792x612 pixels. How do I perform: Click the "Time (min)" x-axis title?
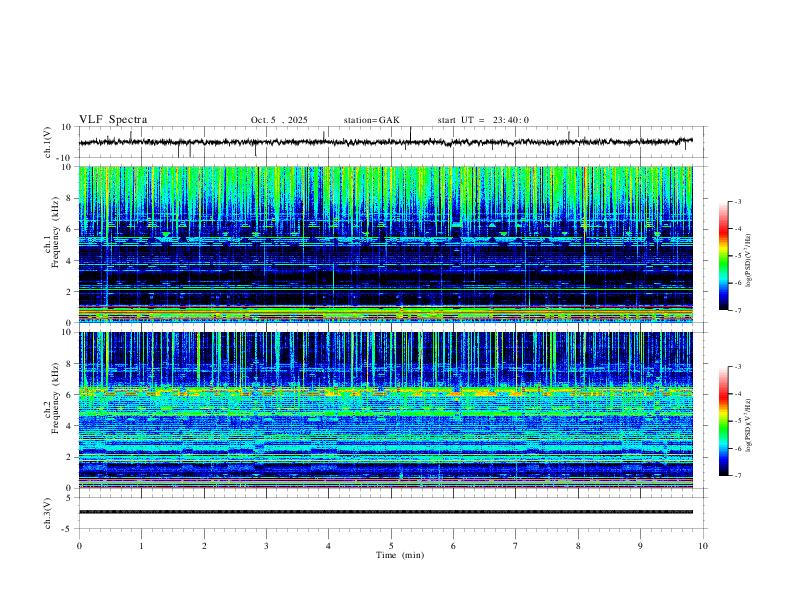[400, 555]
